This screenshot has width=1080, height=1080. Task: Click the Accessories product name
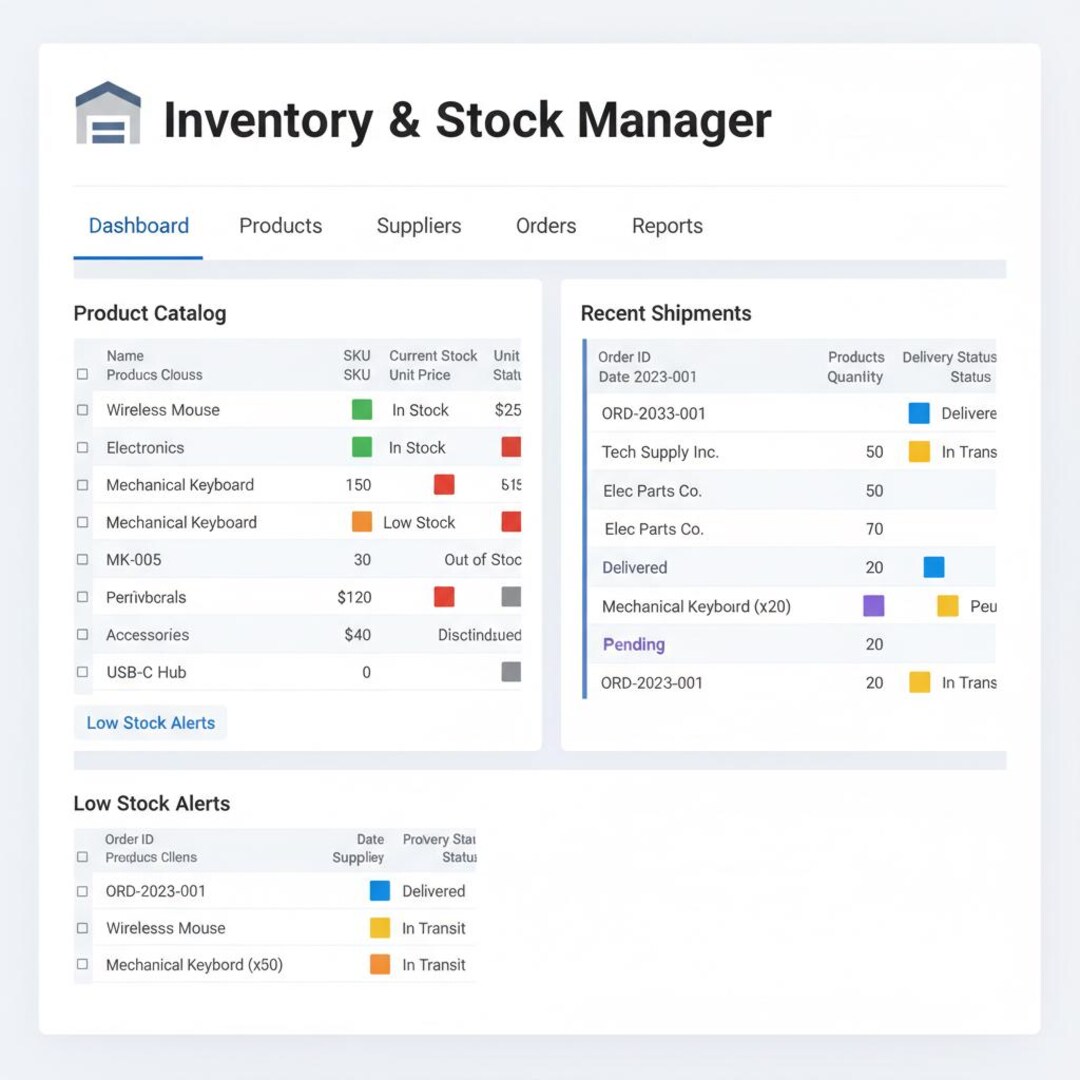point(147,634)
